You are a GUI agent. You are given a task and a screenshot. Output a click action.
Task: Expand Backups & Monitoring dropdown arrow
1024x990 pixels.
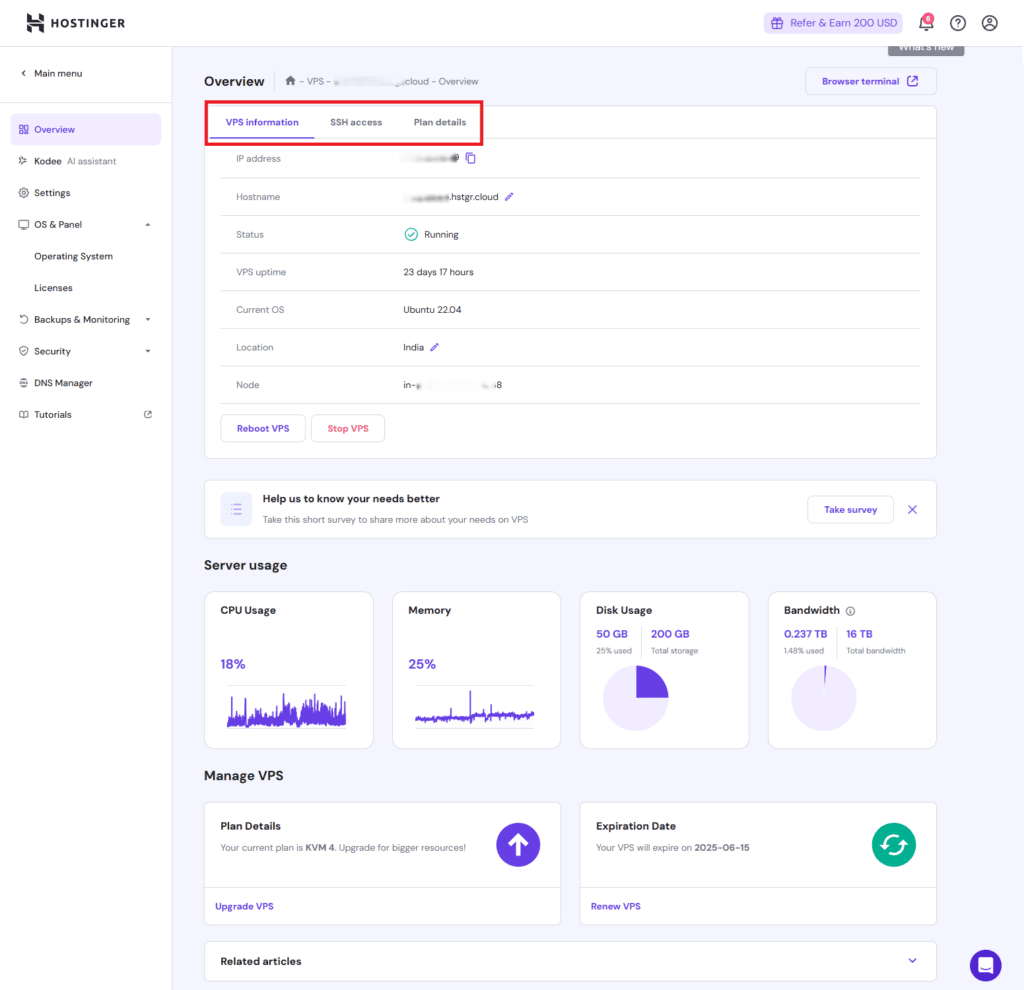point(148,319)
